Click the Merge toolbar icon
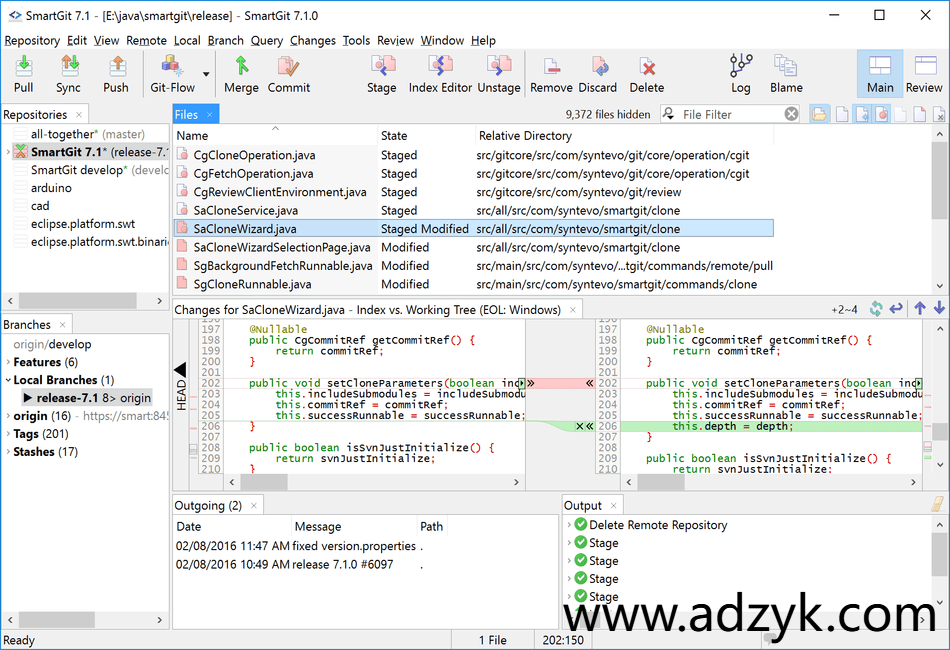Screen dimensions: 950x650 241,73
